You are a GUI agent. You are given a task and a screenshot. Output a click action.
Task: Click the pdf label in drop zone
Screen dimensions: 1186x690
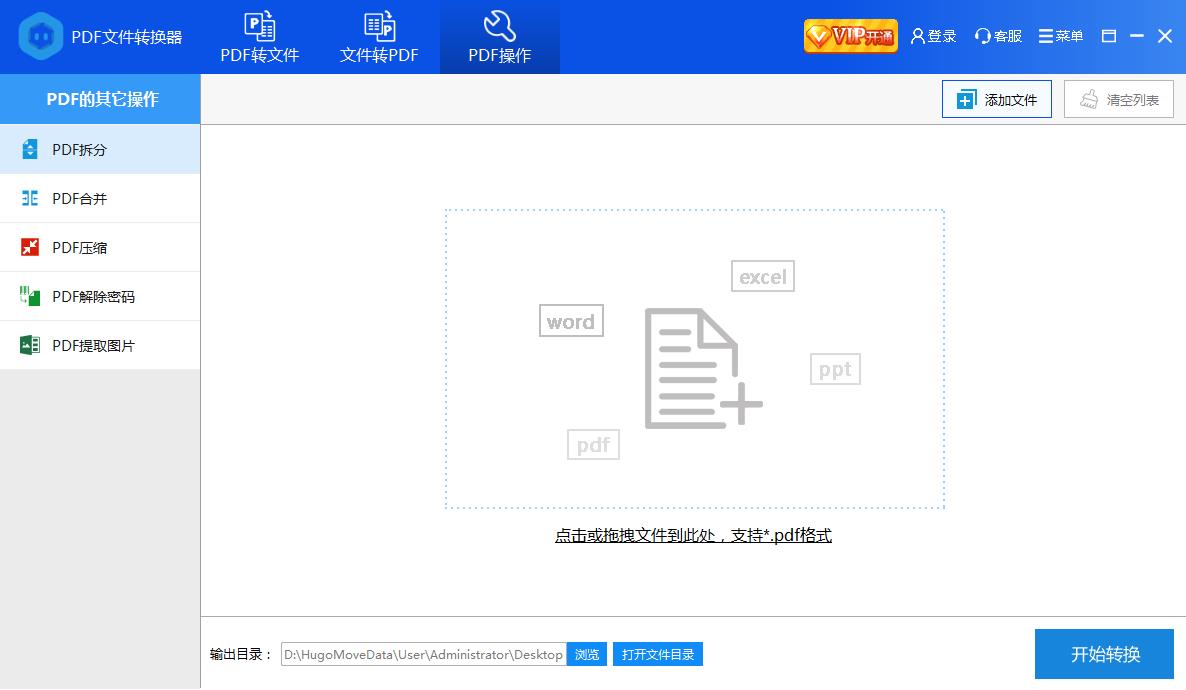coord(593,445)
